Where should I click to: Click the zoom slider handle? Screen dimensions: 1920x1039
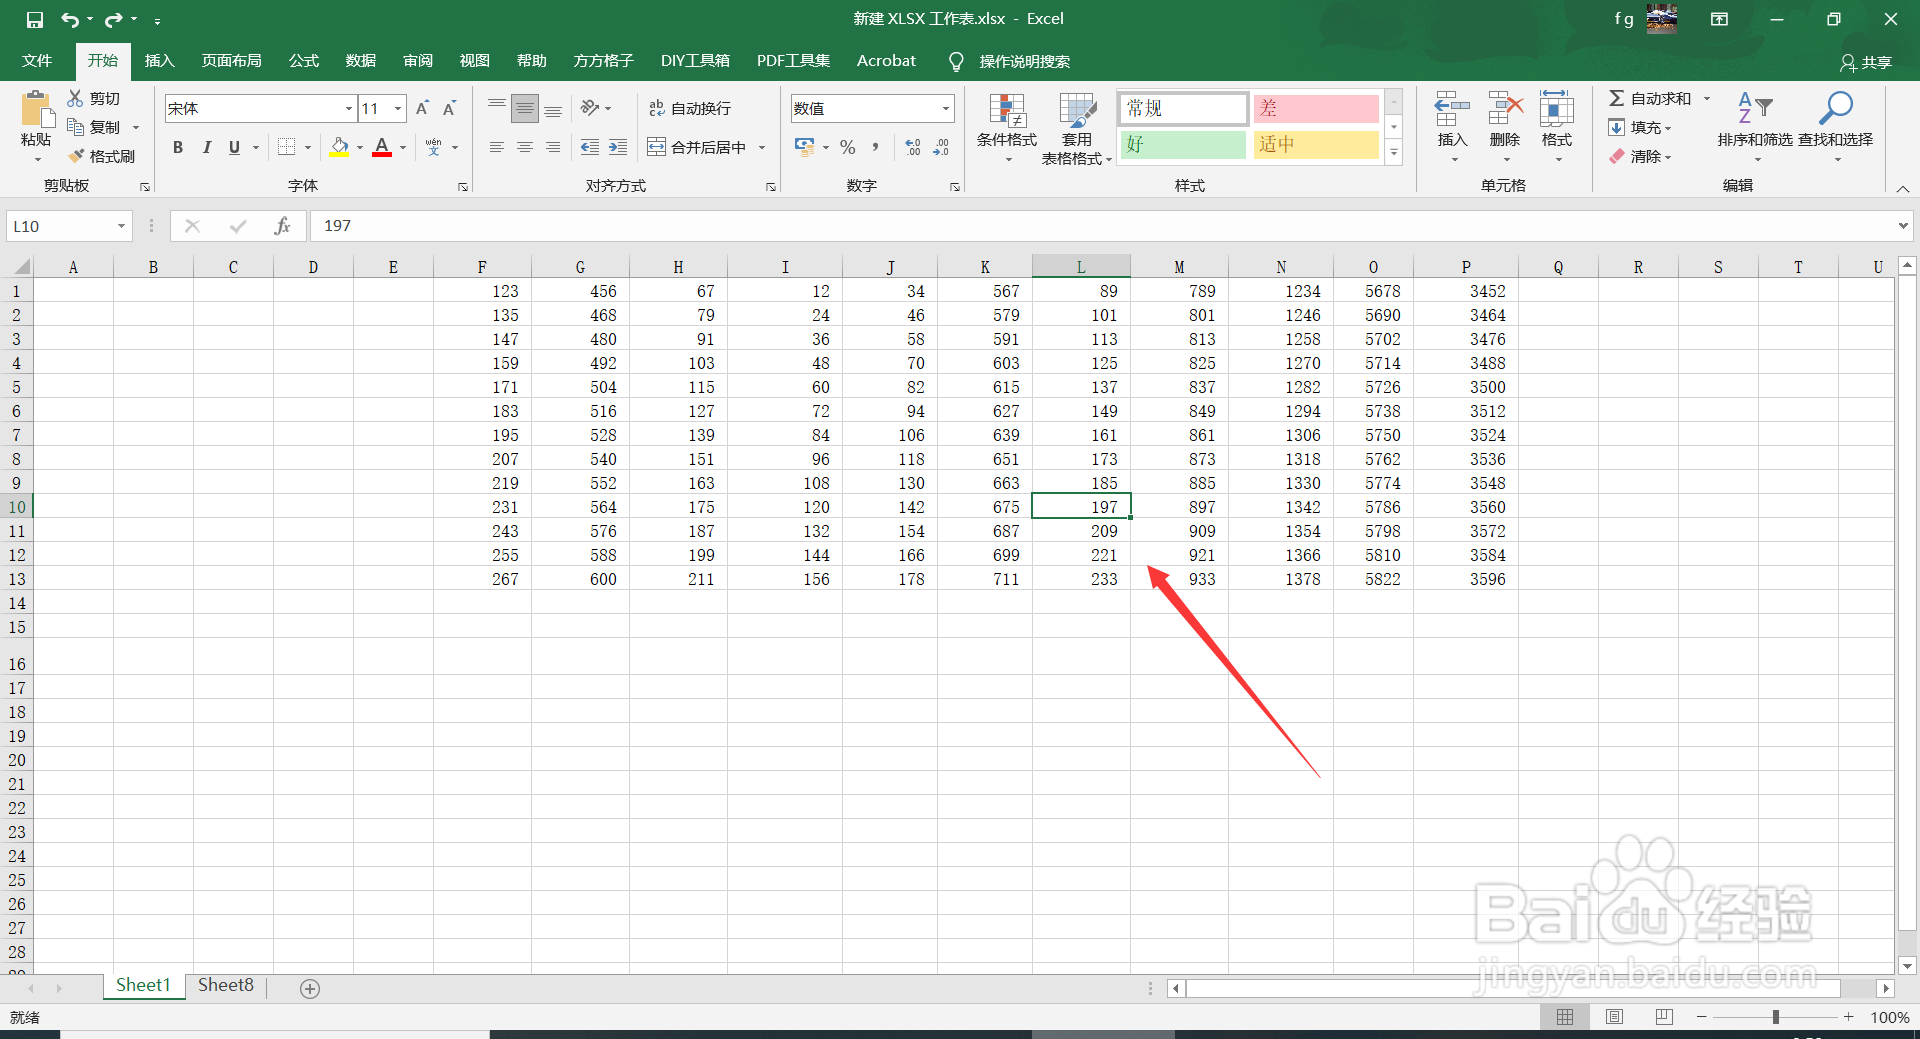(1776, 1017)
